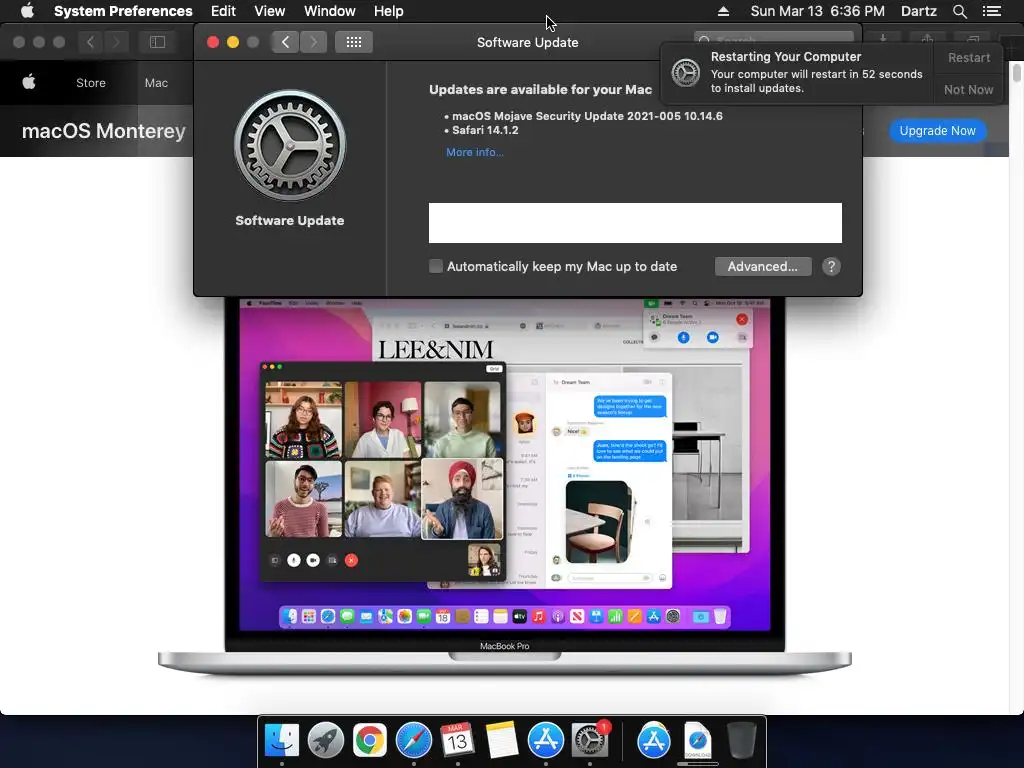
Task: Open Mac tab on Apple website
Action: 156,83
